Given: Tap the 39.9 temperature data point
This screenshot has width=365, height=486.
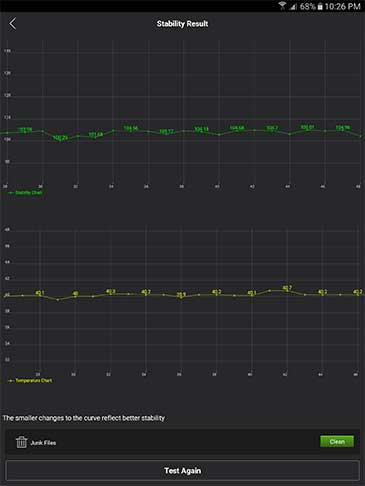Looking at the screenshot, I should tap(181, 295).
